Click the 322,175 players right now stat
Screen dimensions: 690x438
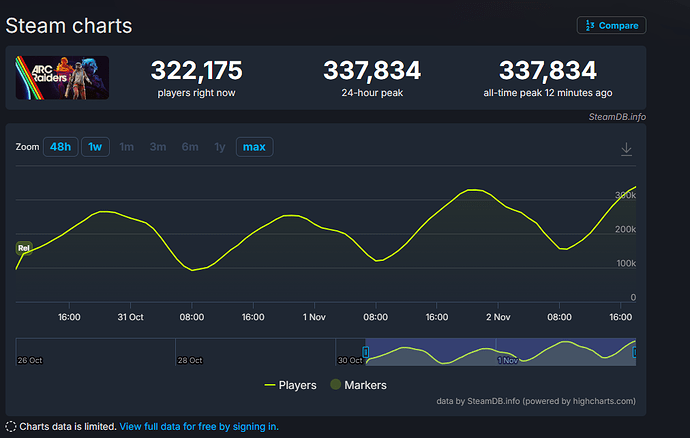pos(196,70)
